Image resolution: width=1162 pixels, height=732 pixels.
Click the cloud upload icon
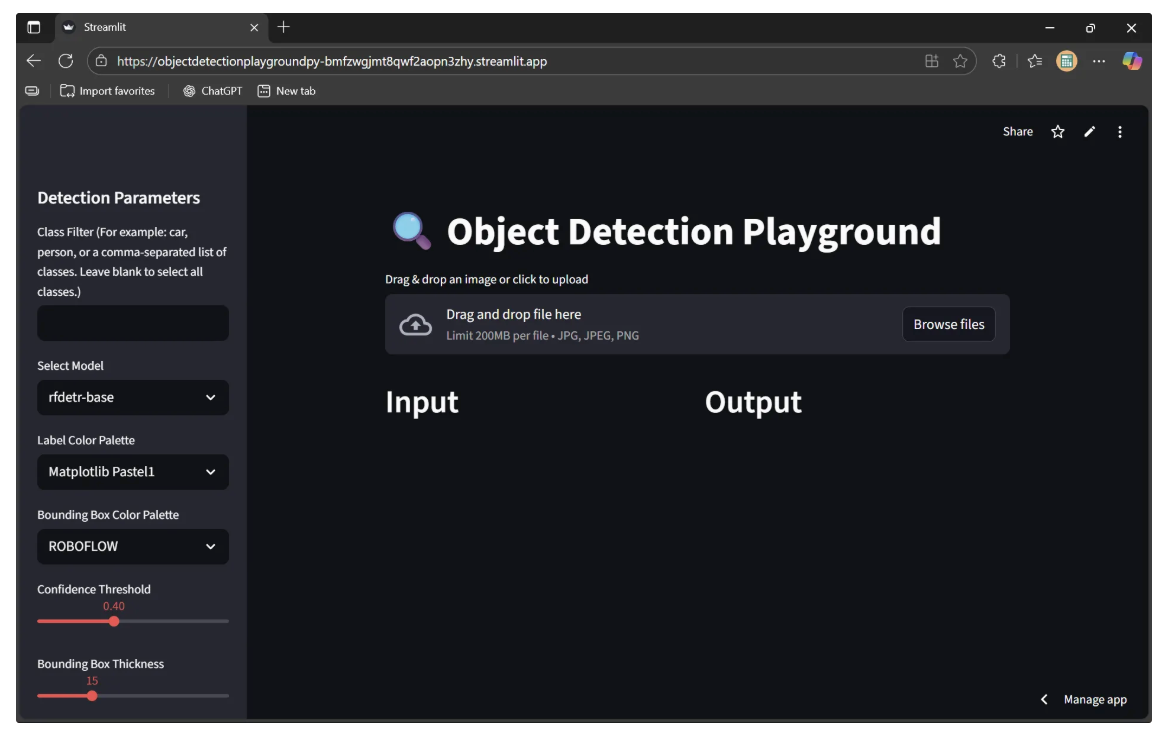pos(416,325)
